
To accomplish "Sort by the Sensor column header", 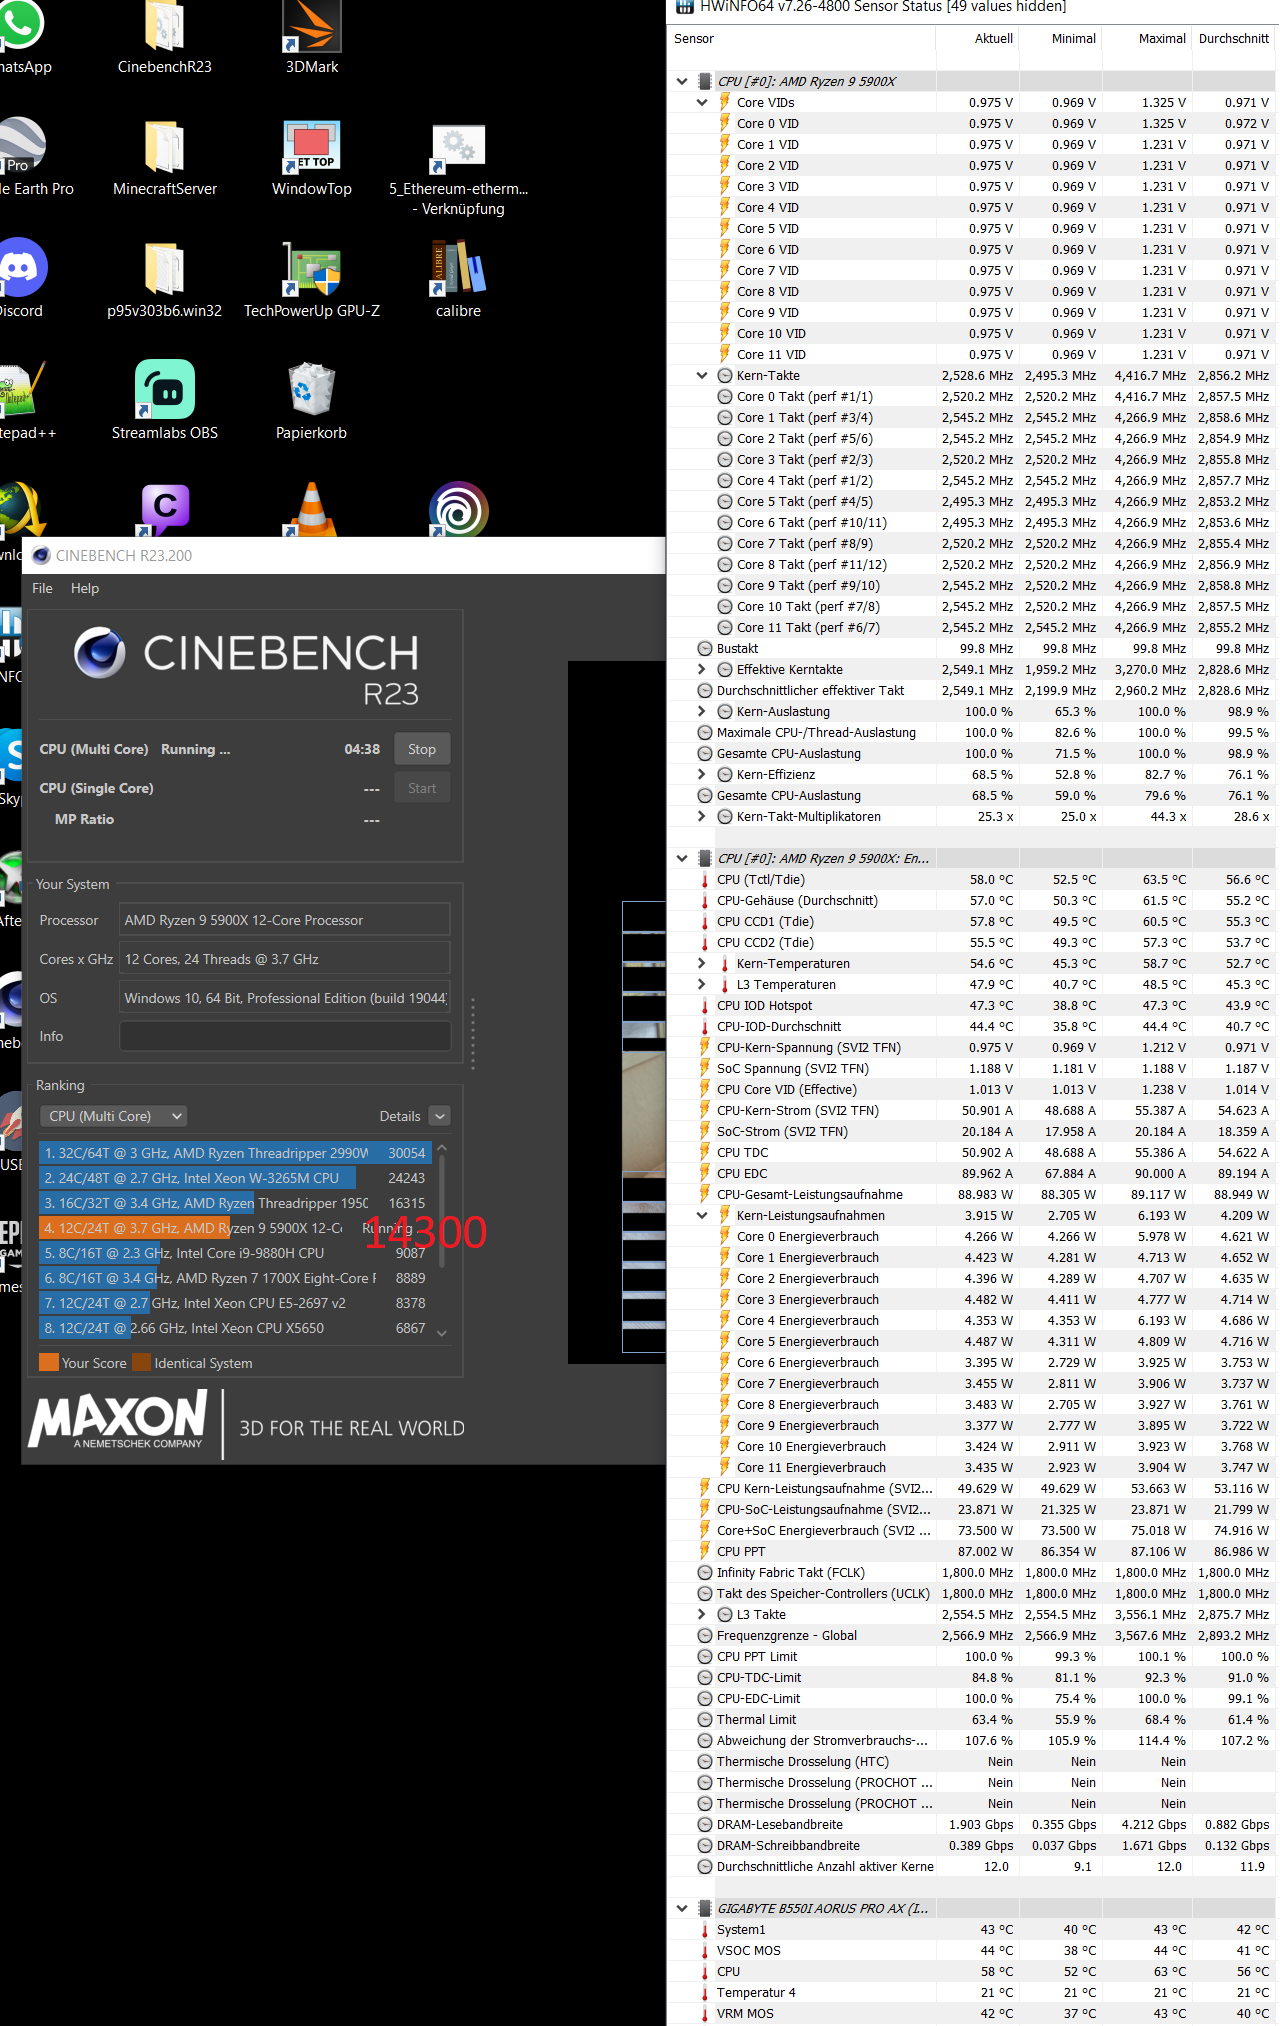I will (x=801, y=39).
